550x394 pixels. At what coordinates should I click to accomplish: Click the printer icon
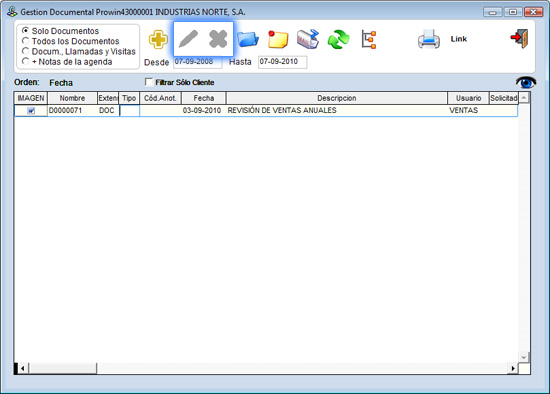429,39
